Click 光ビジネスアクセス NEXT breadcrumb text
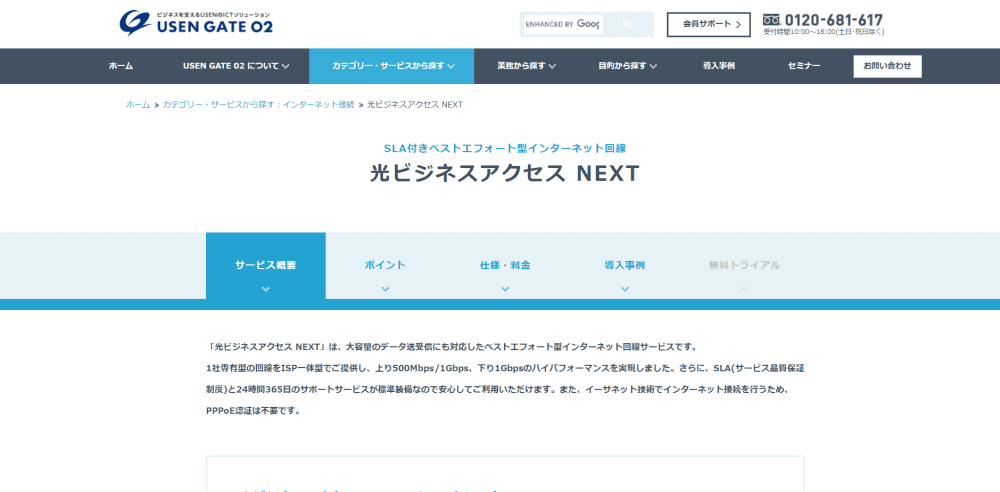1000x492 pixels. tap(415, 105)
